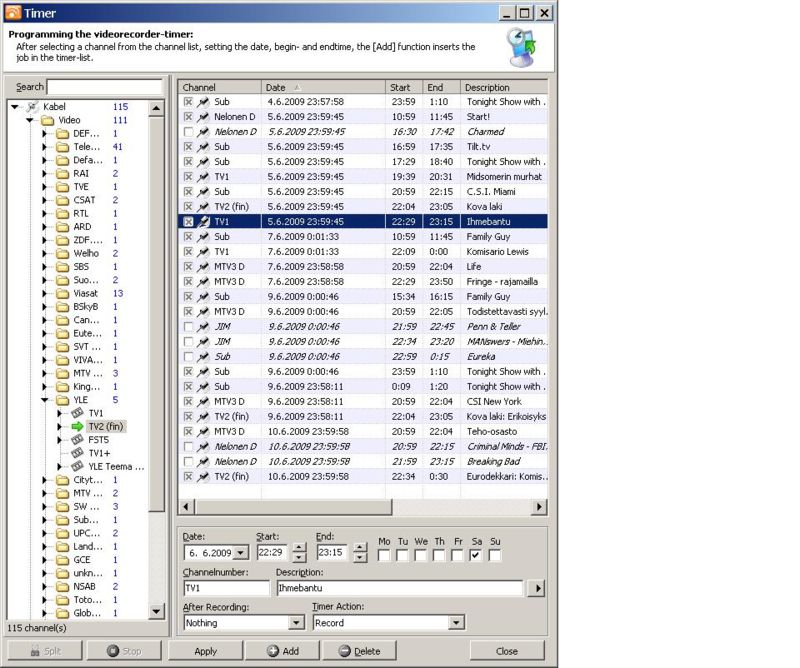800x668 pixels.
Task: Tick the Su weekday checkbox
Action: [494, 555]
